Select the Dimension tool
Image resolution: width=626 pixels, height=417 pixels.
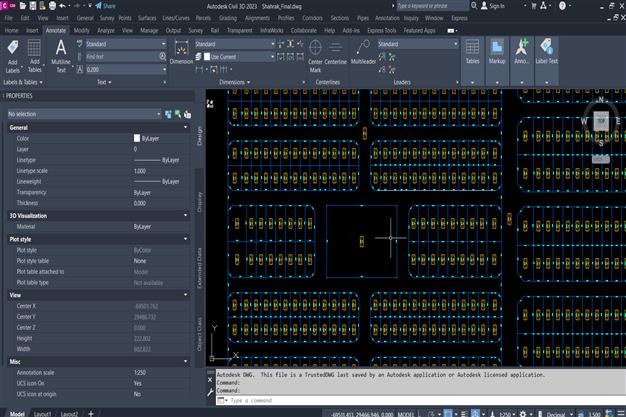180,49
